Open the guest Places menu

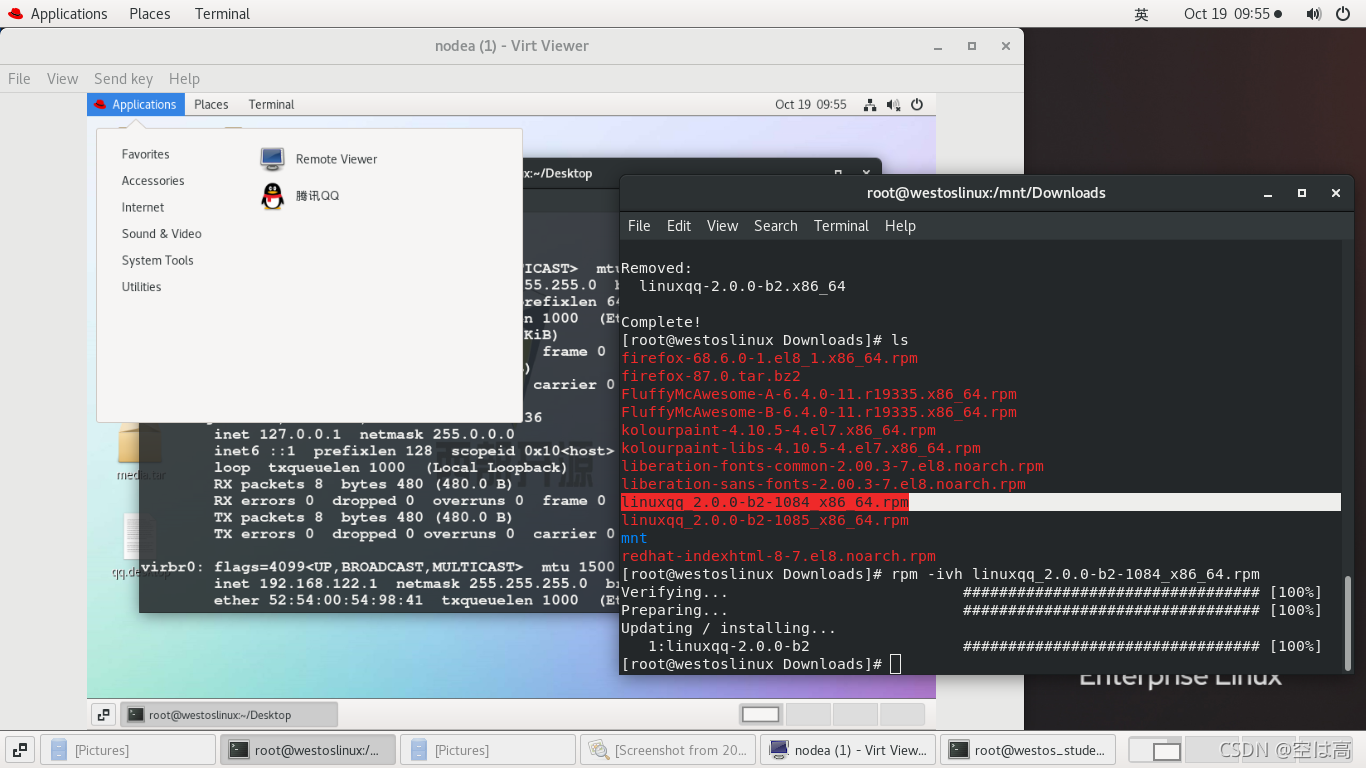[211, 104]
